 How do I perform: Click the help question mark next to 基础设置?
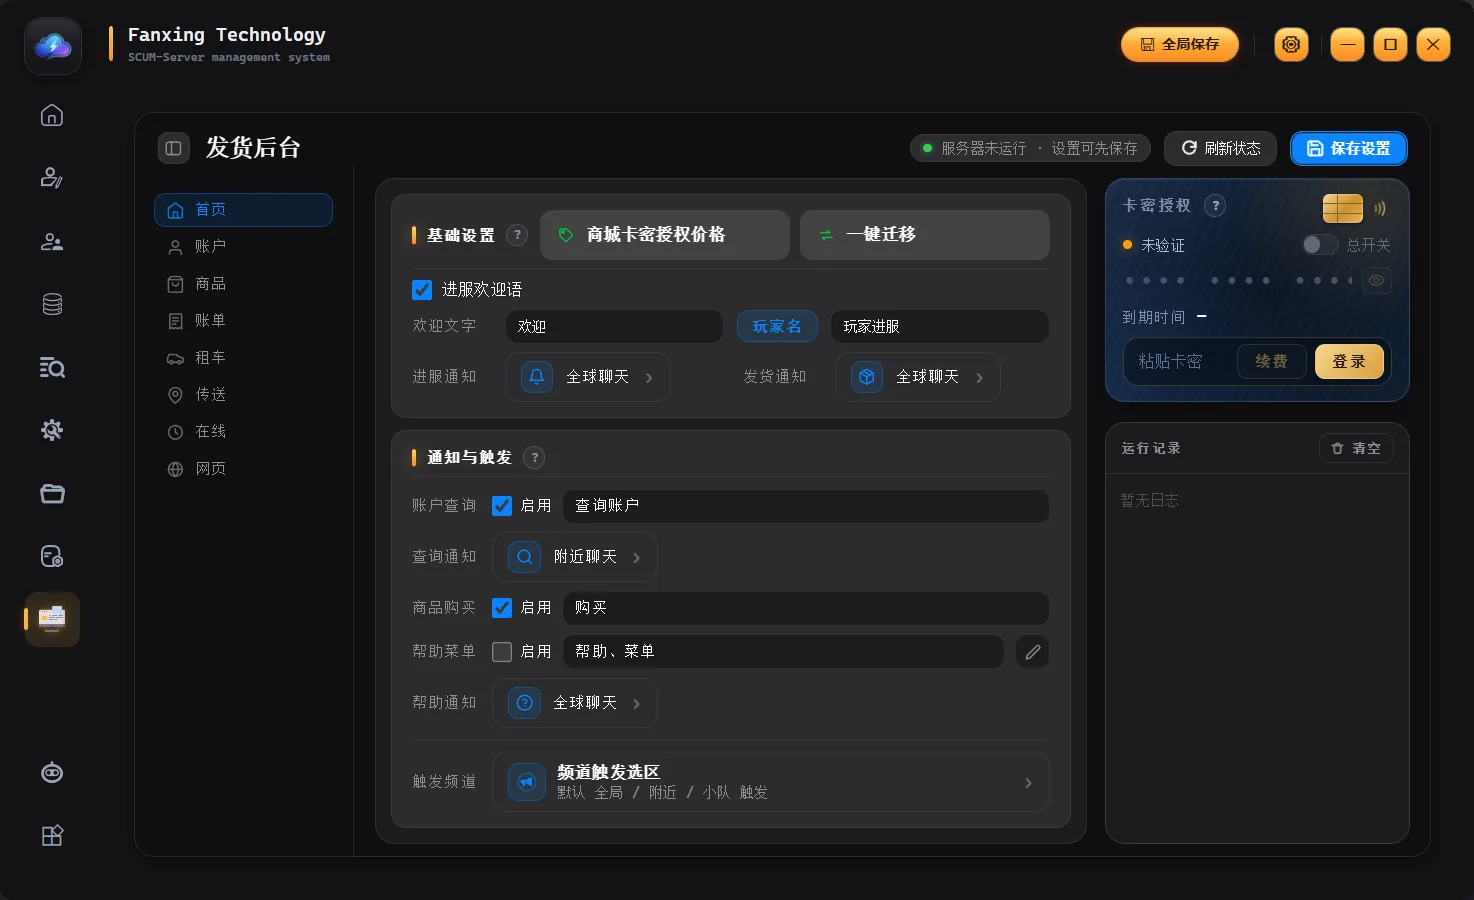click(x=517, y=235)
